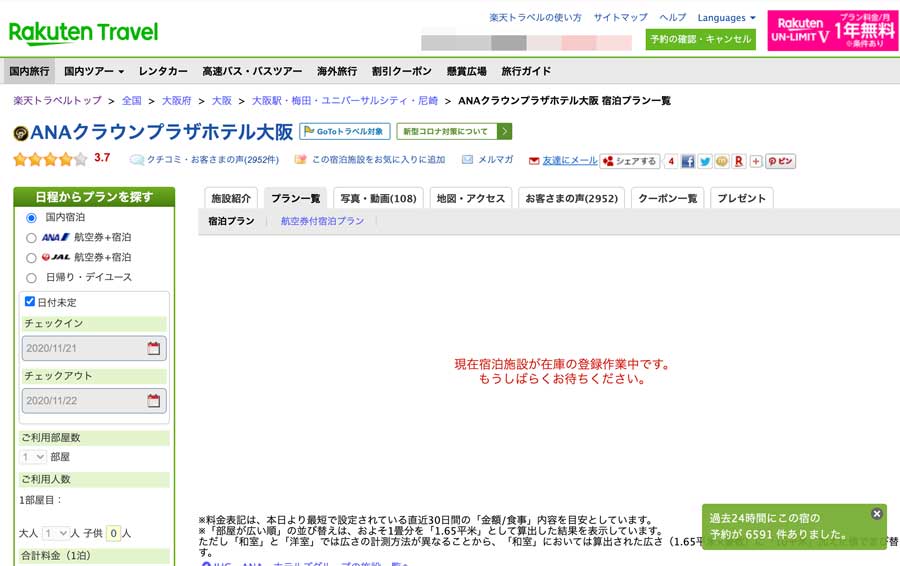Click the GoToトラベル対象 badge

[x=344, y=131]
